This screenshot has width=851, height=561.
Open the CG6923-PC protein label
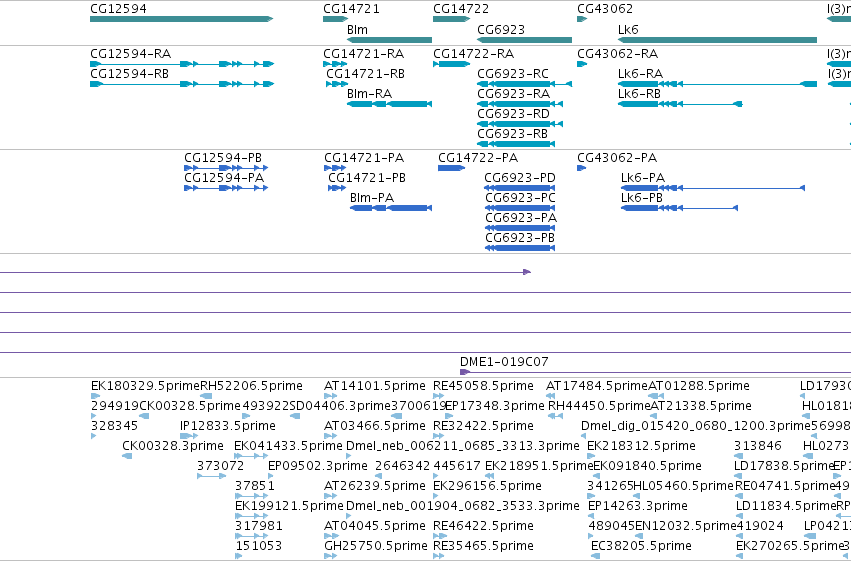pyautogui.click(x=520, y=198)
